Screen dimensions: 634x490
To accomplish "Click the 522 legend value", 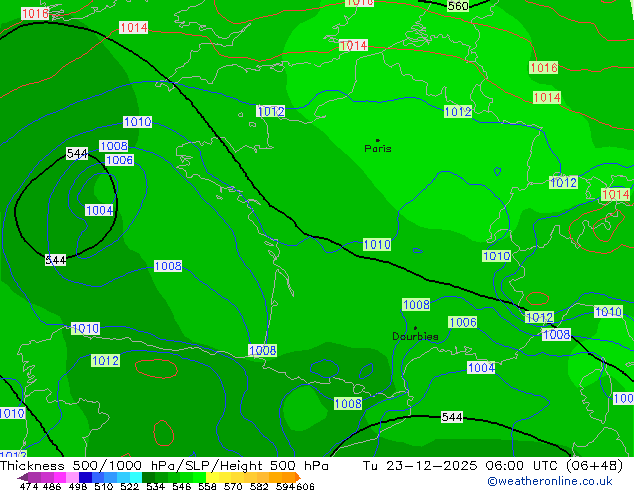I will point(129,486).
